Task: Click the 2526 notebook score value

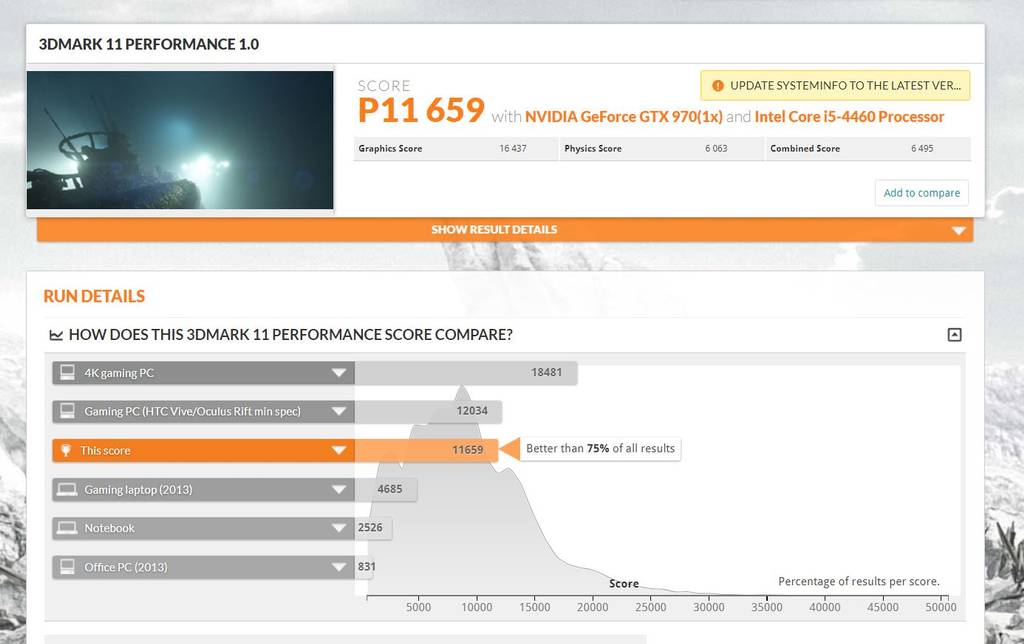Action: coord(370,527)
